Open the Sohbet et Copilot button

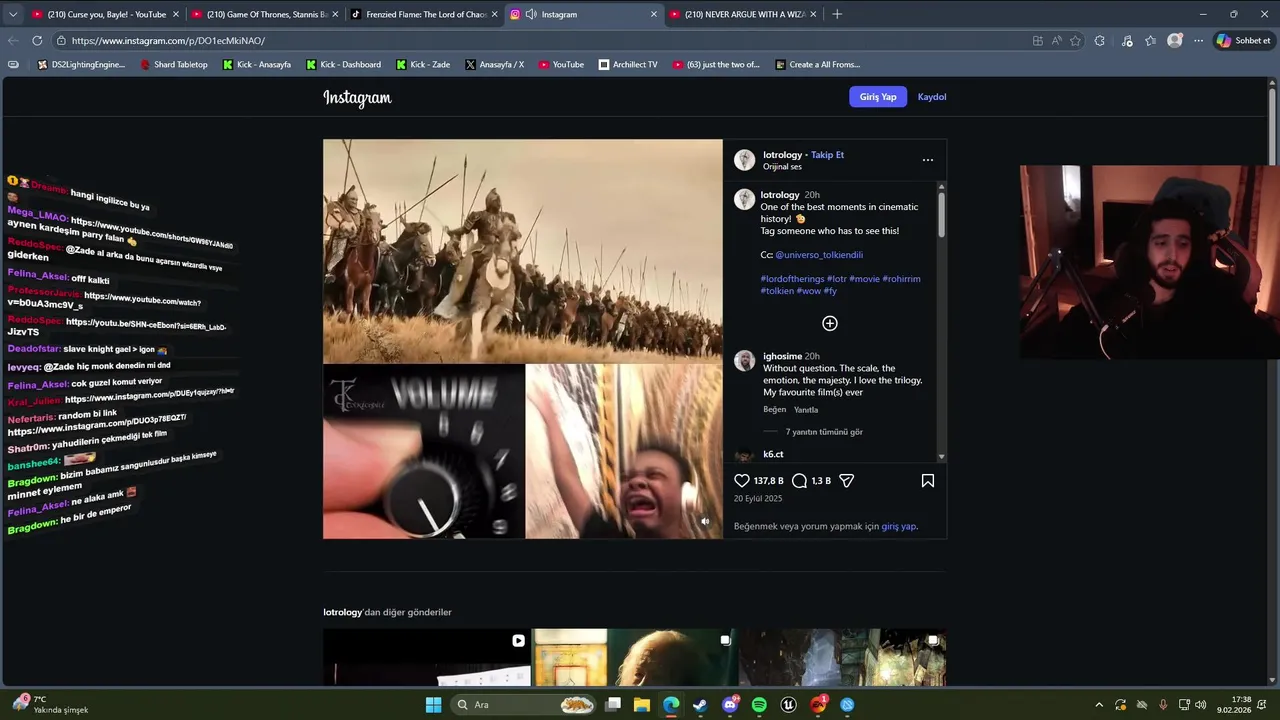(1244, 41)
